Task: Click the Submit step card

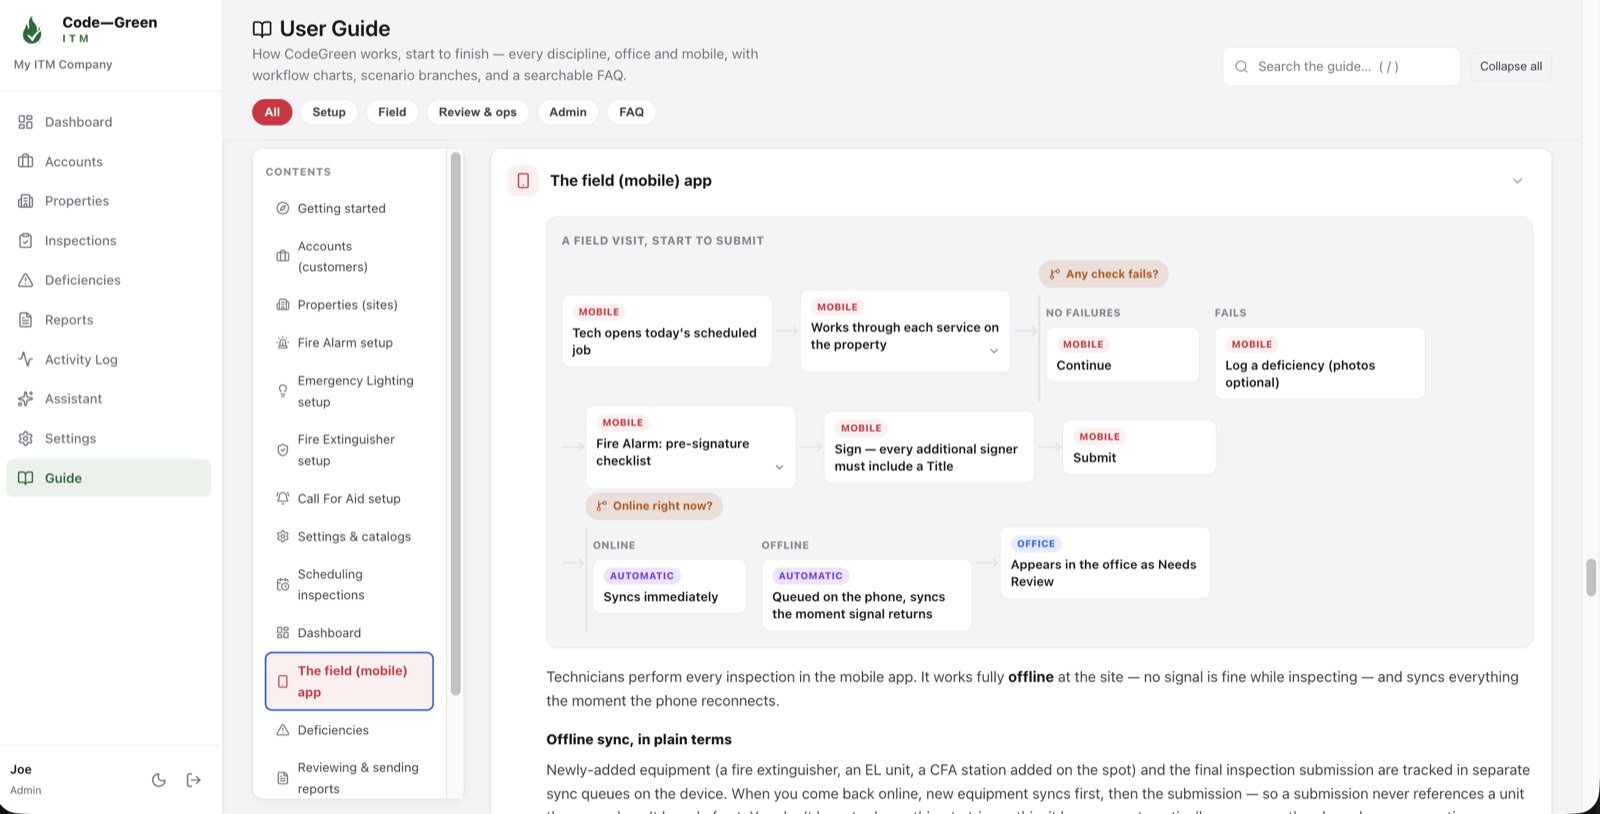Action: 1139,447
